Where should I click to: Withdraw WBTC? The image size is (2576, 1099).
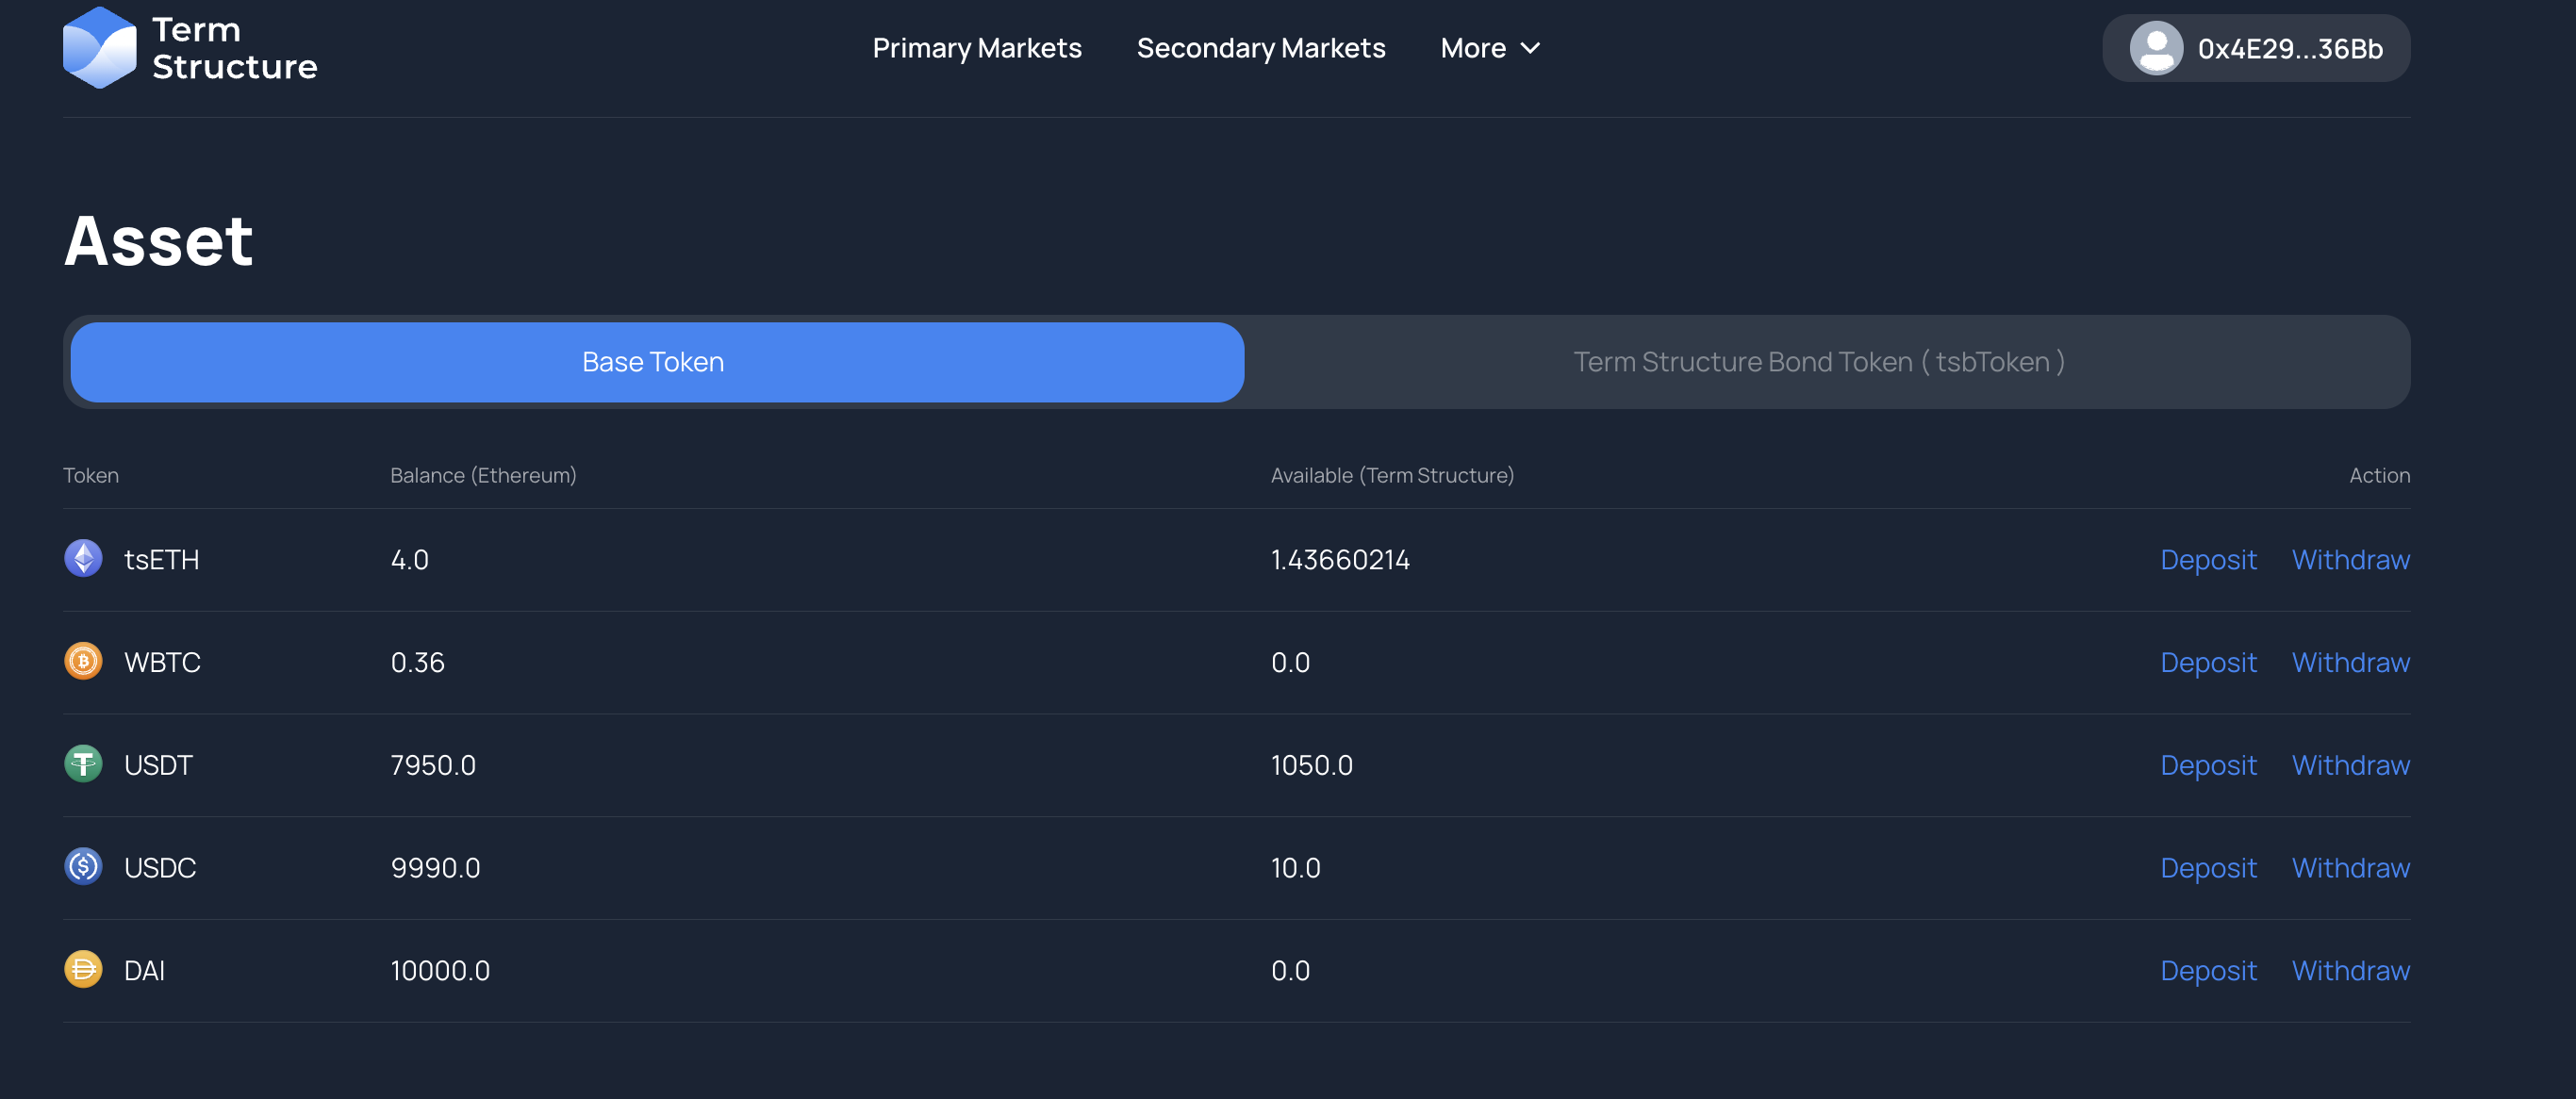pyautogui.click(x=2350, y=662)
